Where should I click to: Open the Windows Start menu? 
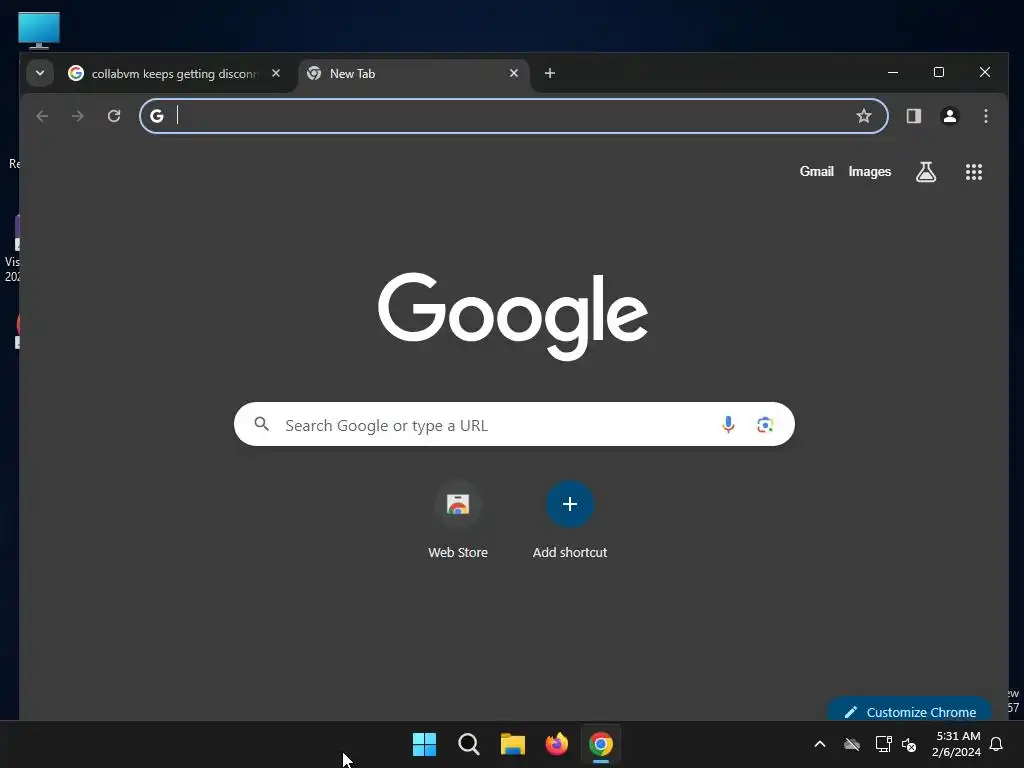(x=424, y=744)
